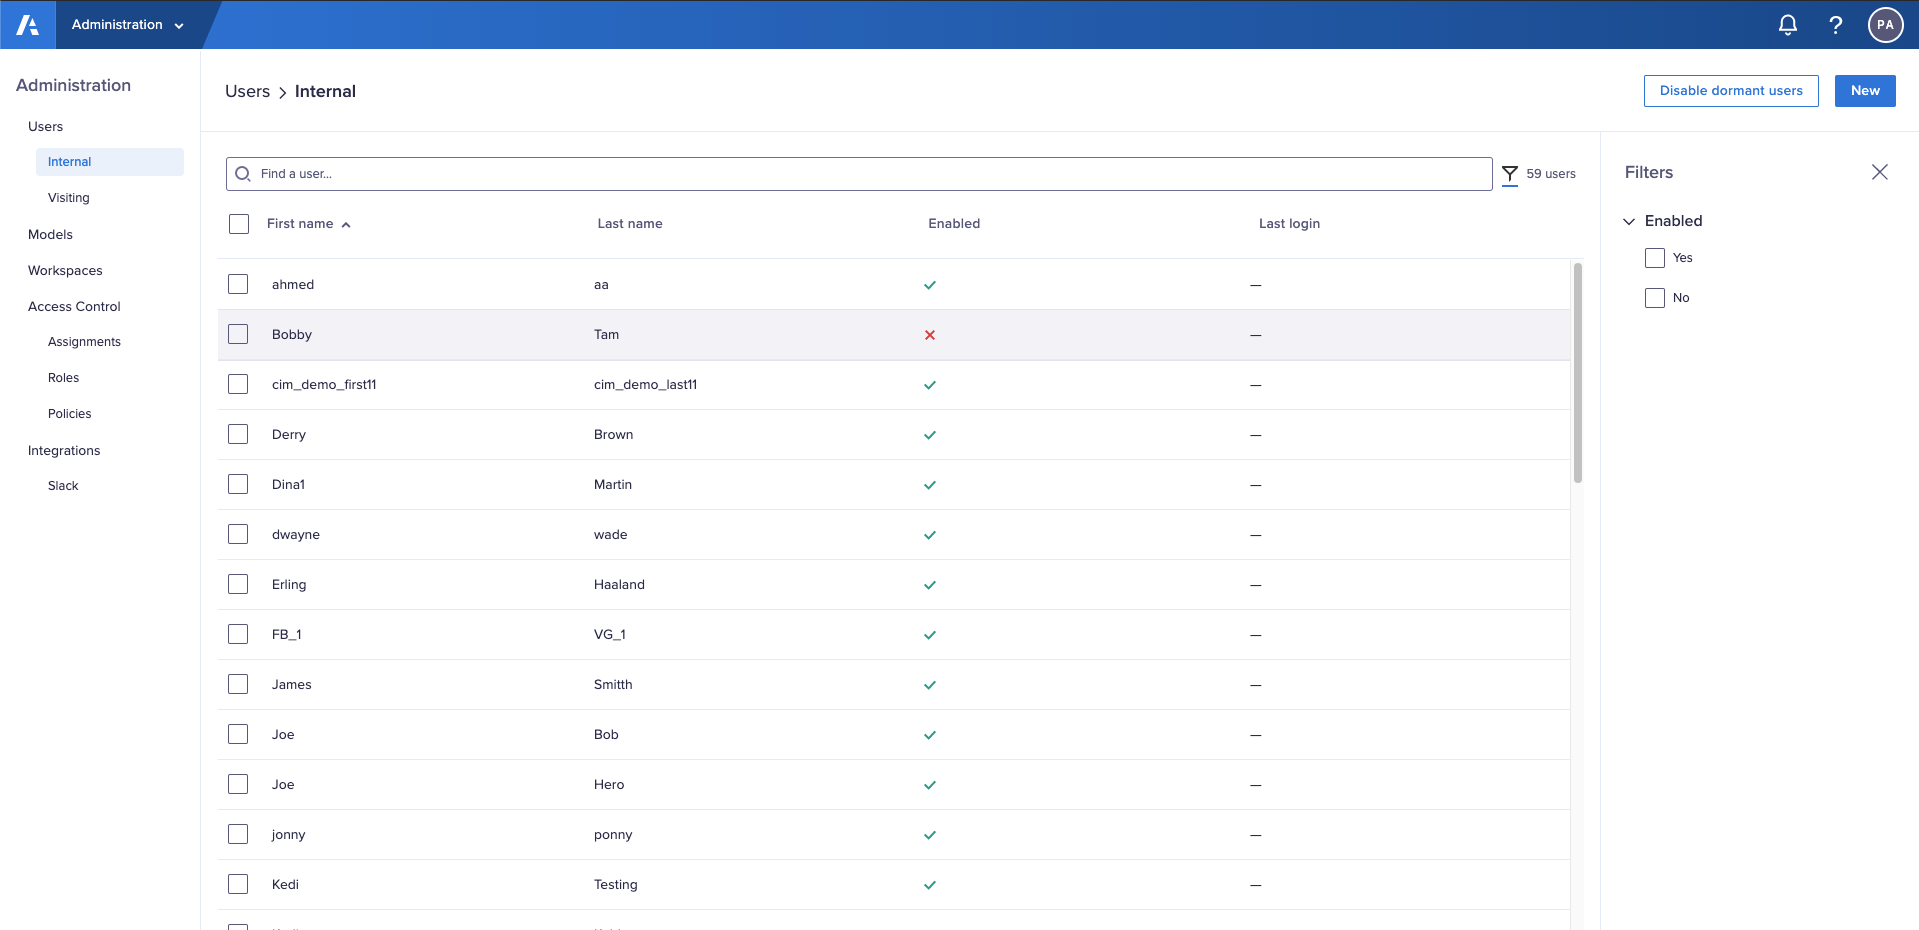This screenshot has height=930, width=1919.
Task: Click the Anaplan logo in top left
Action: (27, 24)
